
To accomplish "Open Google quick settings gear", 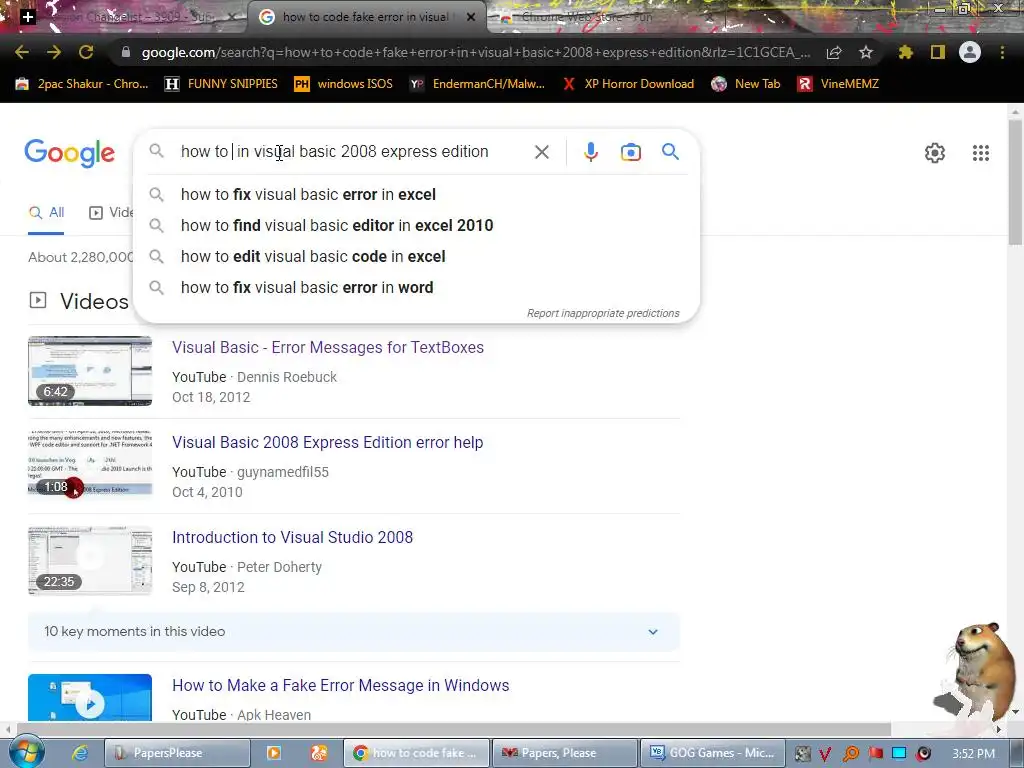I will point(935,153).
